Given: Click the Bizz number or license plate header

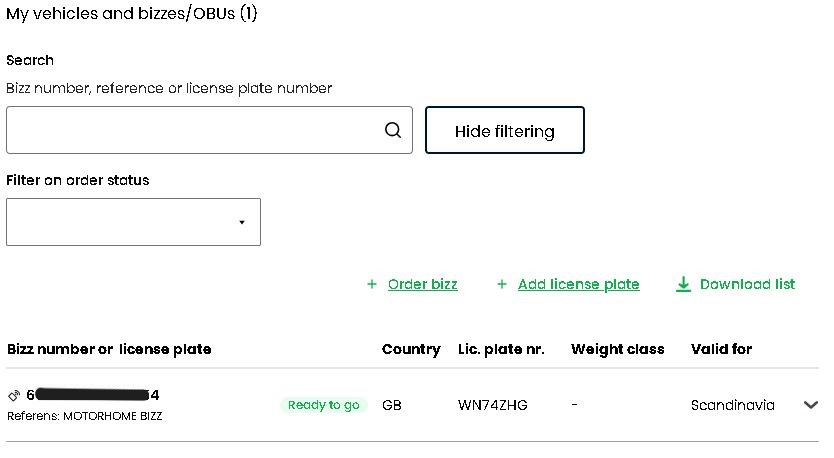Looking at the screenshot, I should point(109,349).
